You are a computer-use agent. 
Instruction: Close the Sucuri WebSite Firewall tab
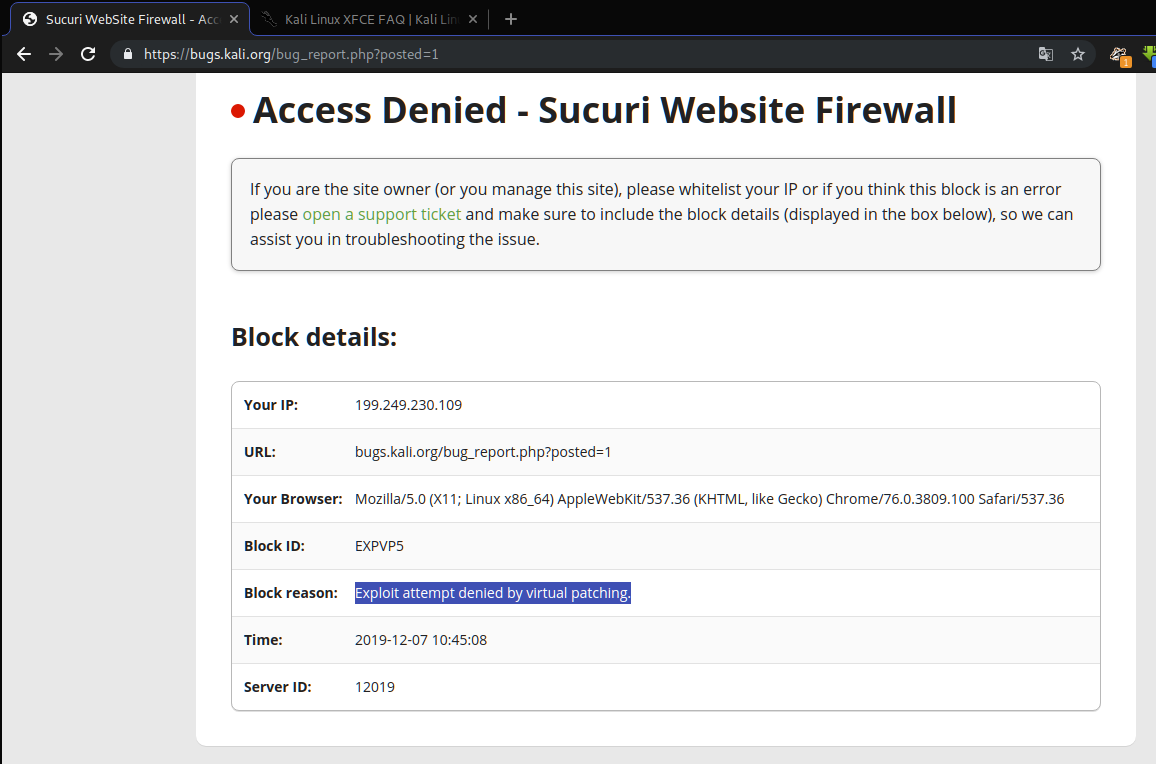tap(233, 19)
